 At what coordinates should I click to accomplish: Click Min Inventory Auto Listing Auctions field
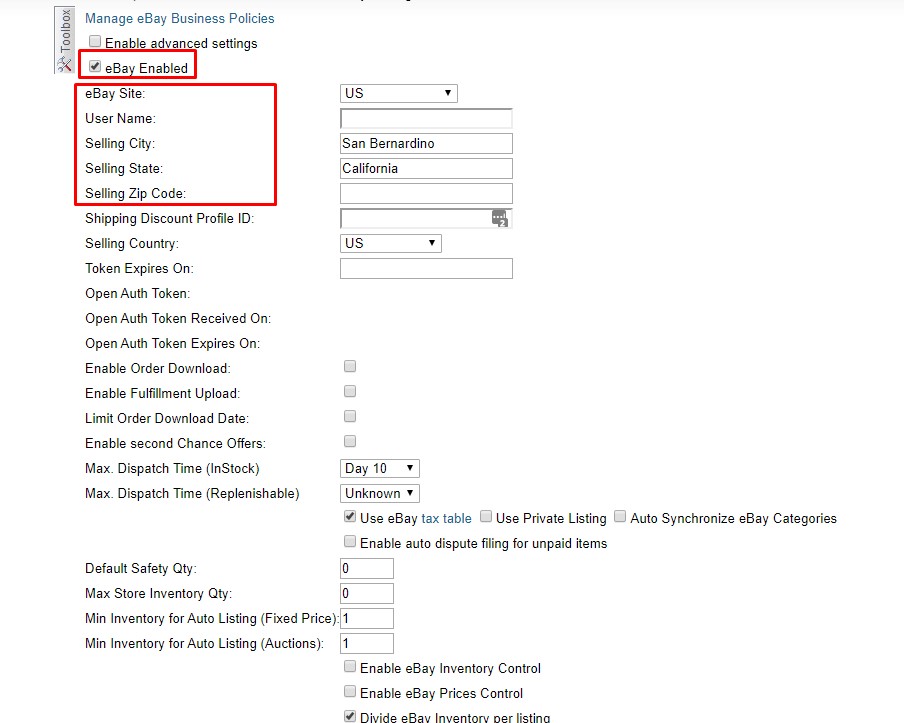click(367, 643)
